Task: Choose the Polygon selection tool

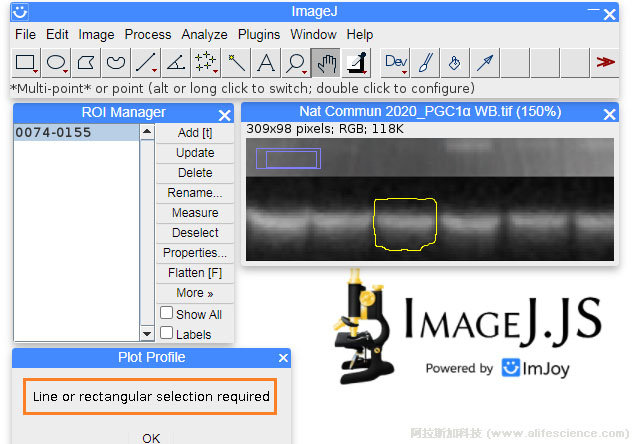Action: pyautogui.click(x=86, y=63)
